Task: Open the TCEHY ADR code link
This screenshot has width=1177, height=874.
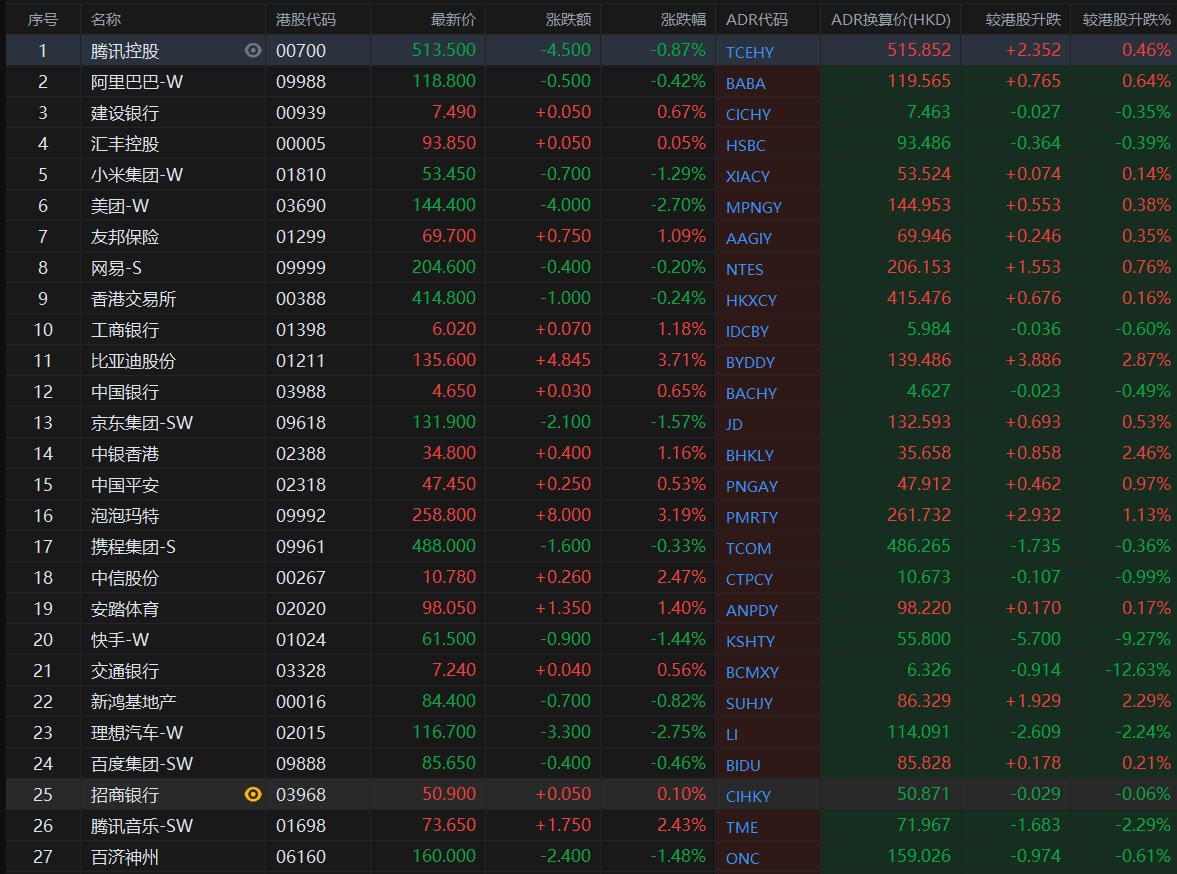Action: (750, 51)
